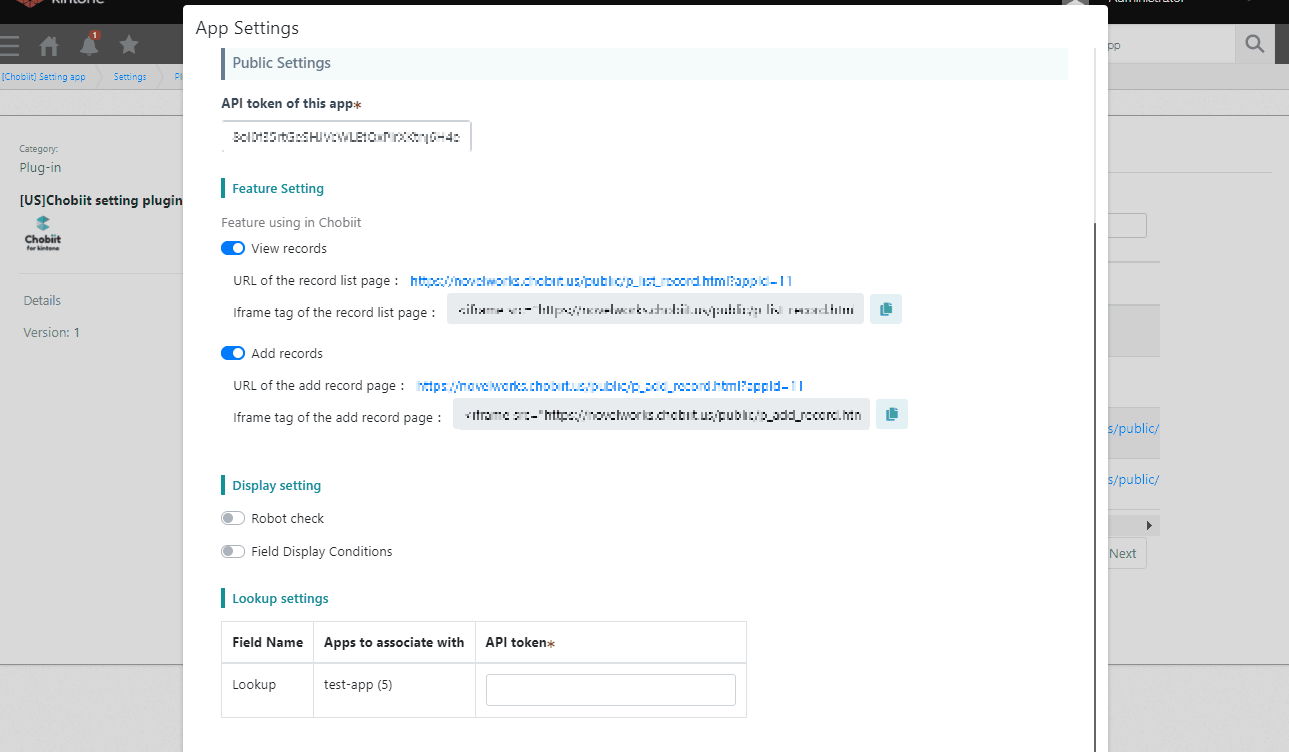1289x752 pixels.
Task: Click the Public Settings header
Action: coord(644,63)
